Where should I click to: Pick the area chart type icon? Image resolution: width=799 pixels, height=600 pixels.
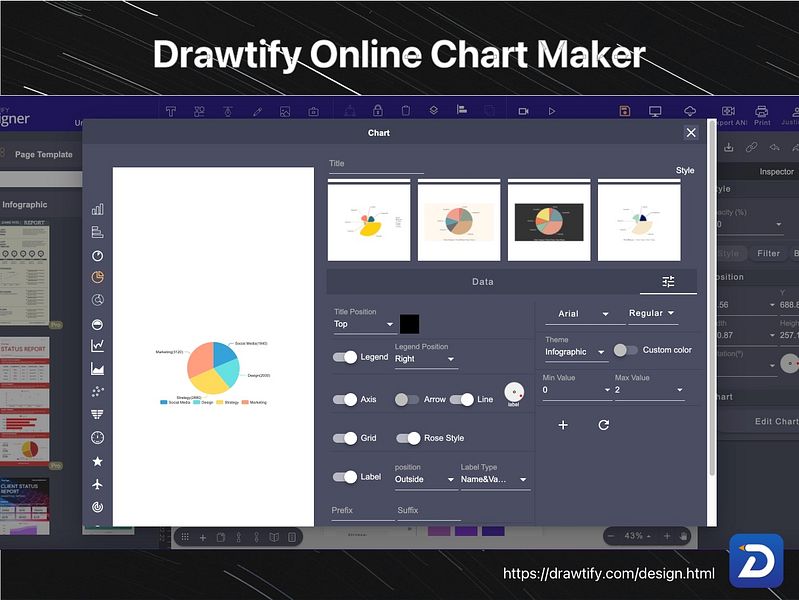click(97, 369)
